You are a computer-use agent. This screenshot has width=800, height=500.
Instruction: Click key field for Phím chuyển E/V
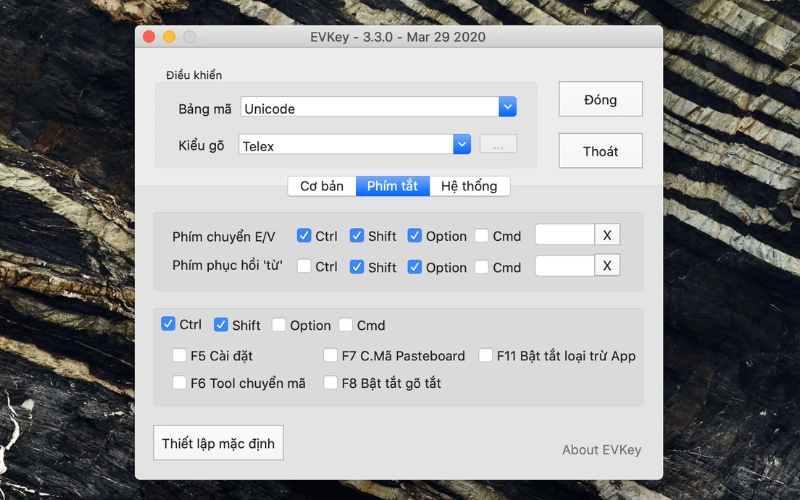pos(565,235)
